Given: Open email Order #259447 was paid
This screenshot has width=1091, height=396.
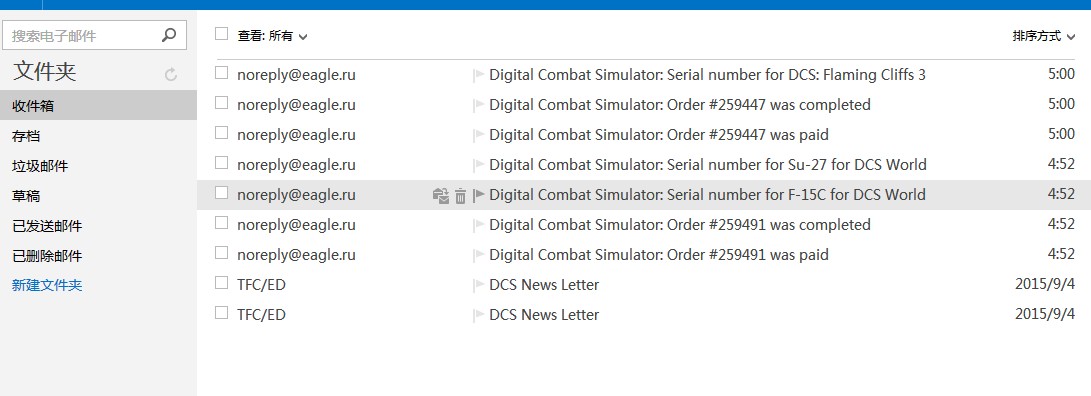Looking at the screenshot, I should (658, 134).
